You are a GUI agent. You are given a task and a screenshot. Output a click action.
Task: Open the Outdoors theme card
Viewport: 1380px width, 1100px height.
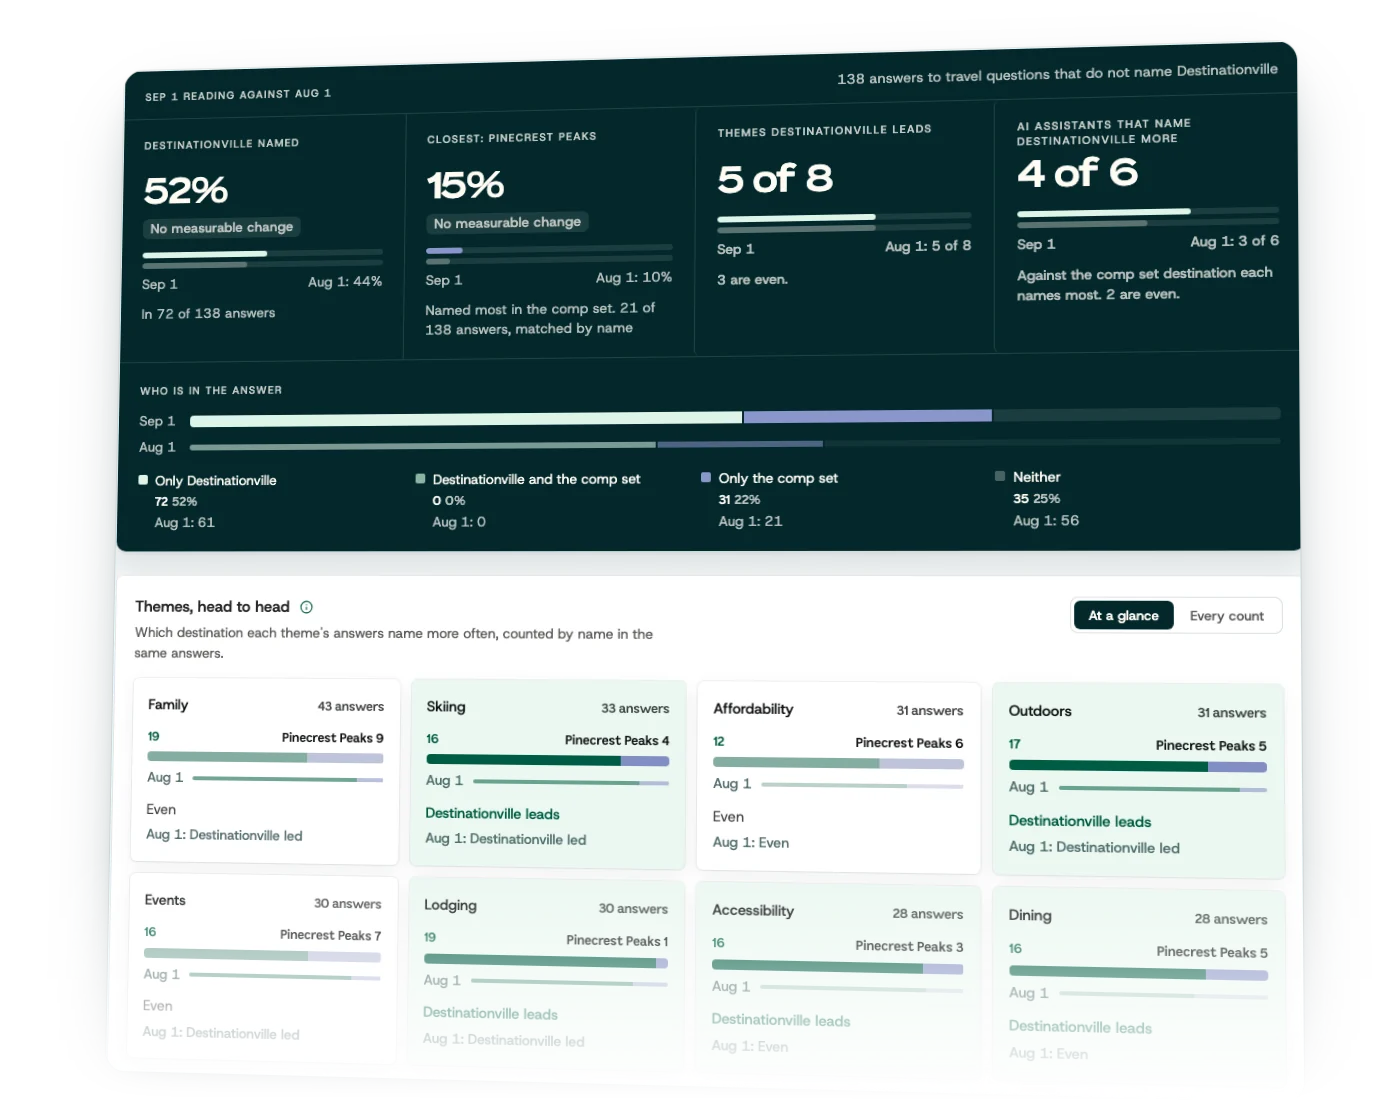pos(1138,781)
